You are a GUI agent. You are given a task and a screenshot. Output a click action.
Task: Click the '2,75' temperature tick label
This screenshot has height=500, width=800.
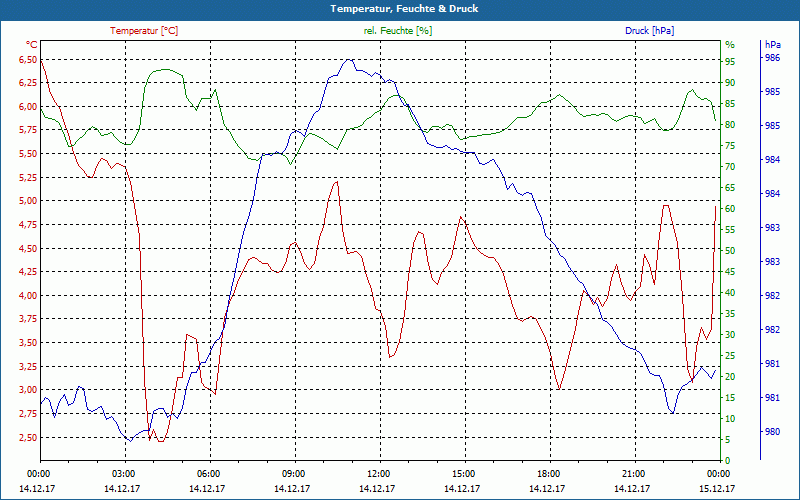point(28,413)
